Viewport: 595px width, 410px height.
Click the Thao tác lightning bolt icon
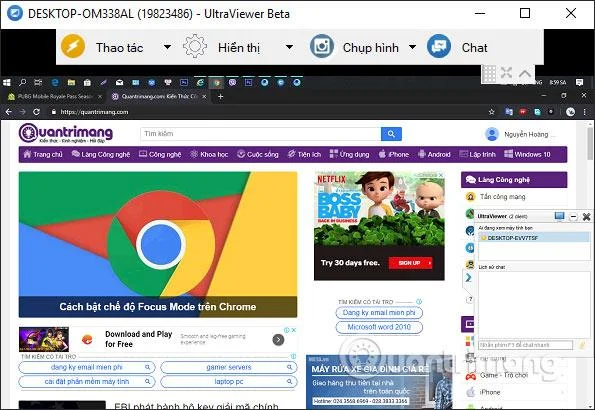pos(73,46)
